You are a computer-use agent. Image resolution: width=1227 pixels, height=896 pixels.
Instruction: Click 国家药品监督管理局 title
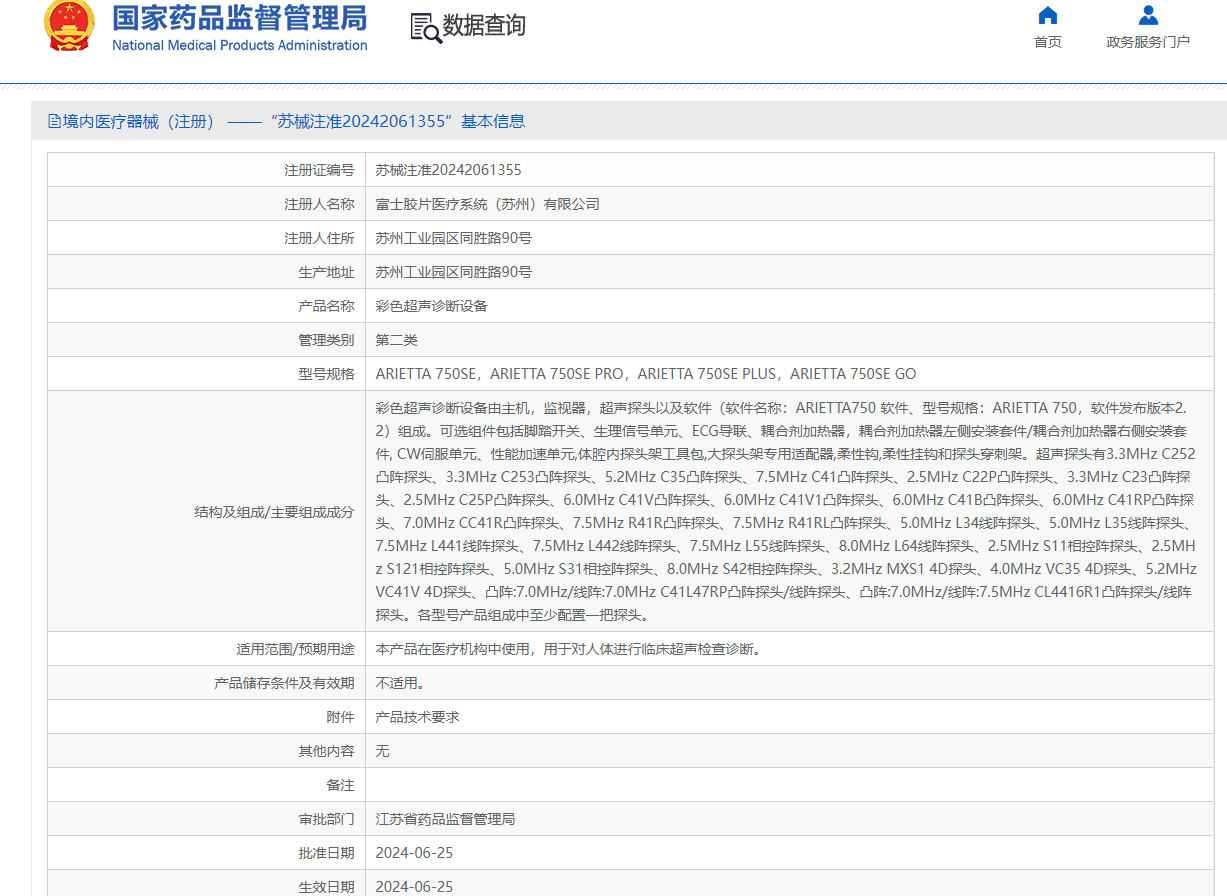pyautogui.click(x=239, y=18)
